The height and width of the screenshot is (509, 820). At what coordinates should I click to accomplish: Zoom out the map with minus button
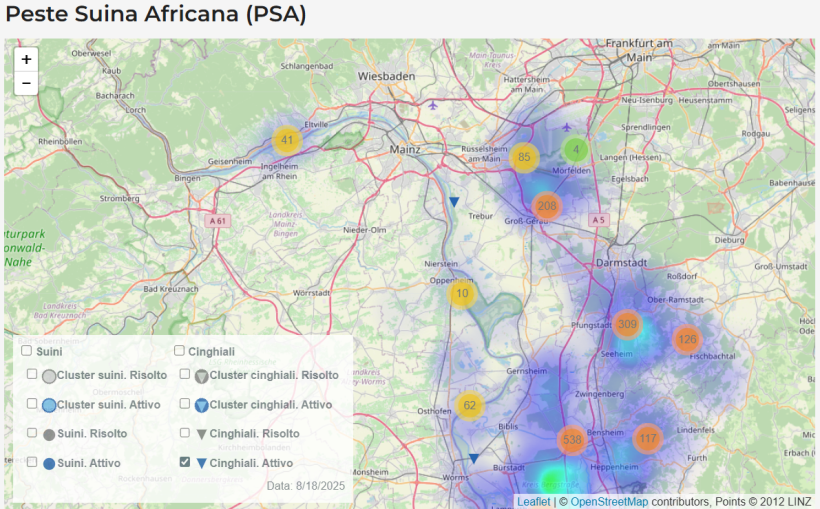tap(26, 83)
